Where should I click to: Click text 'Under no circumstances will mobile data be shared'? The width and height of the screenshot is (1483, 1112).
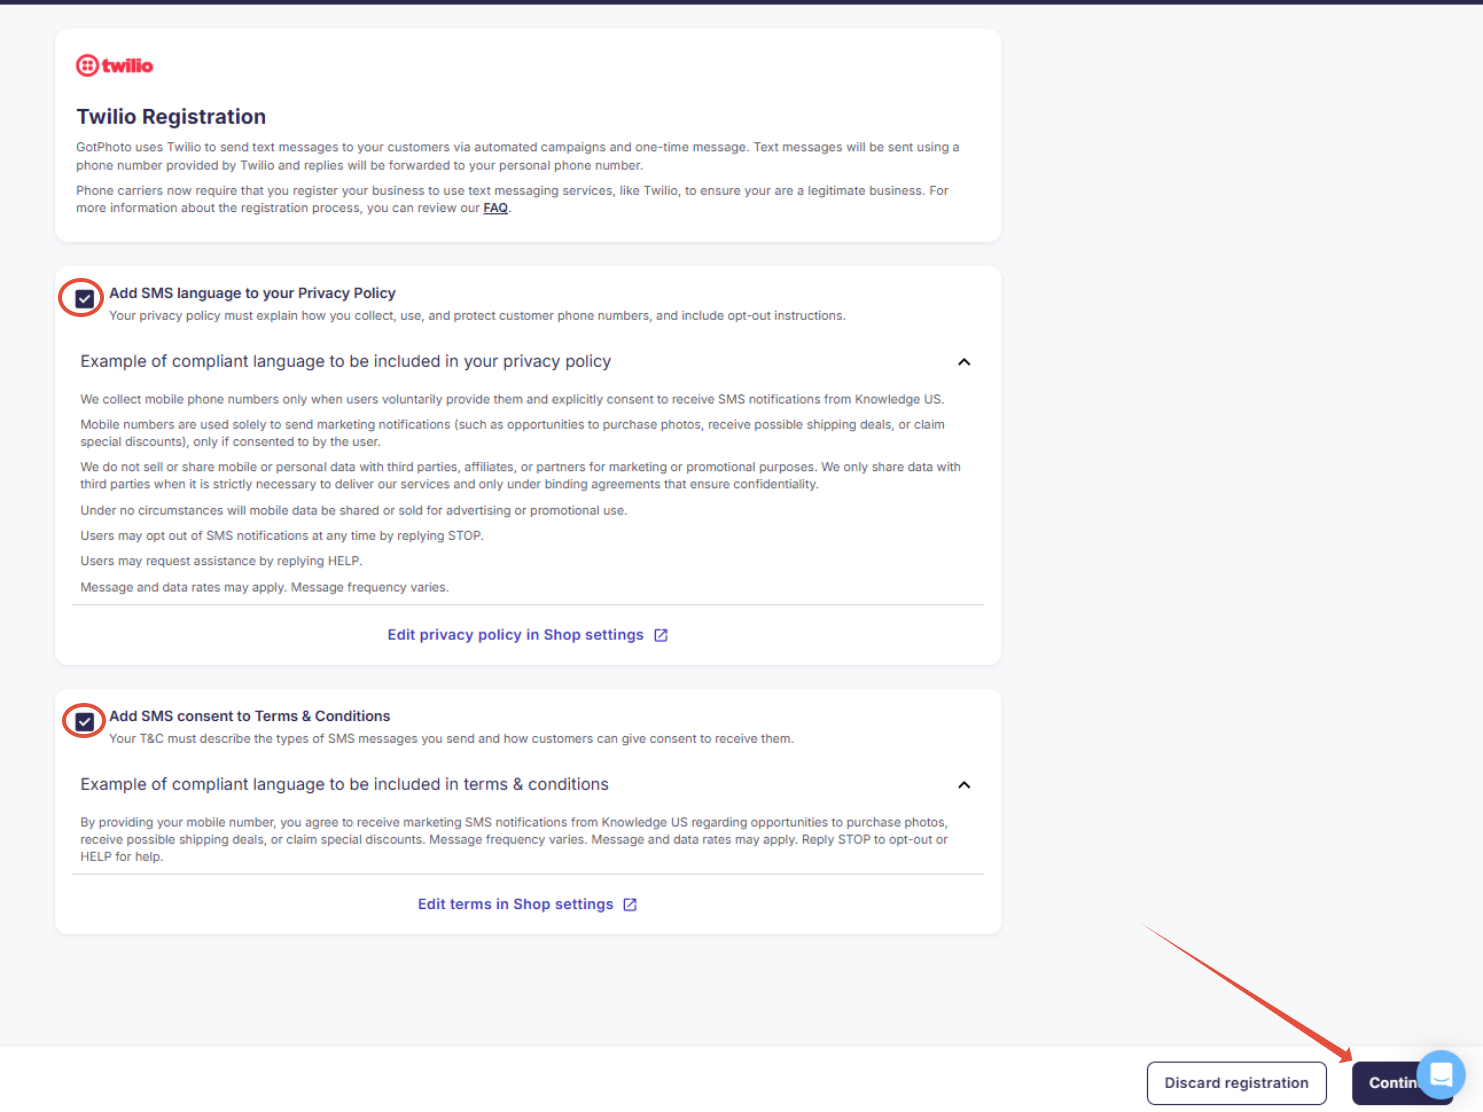pyautogui.click(x=354, y=510)
